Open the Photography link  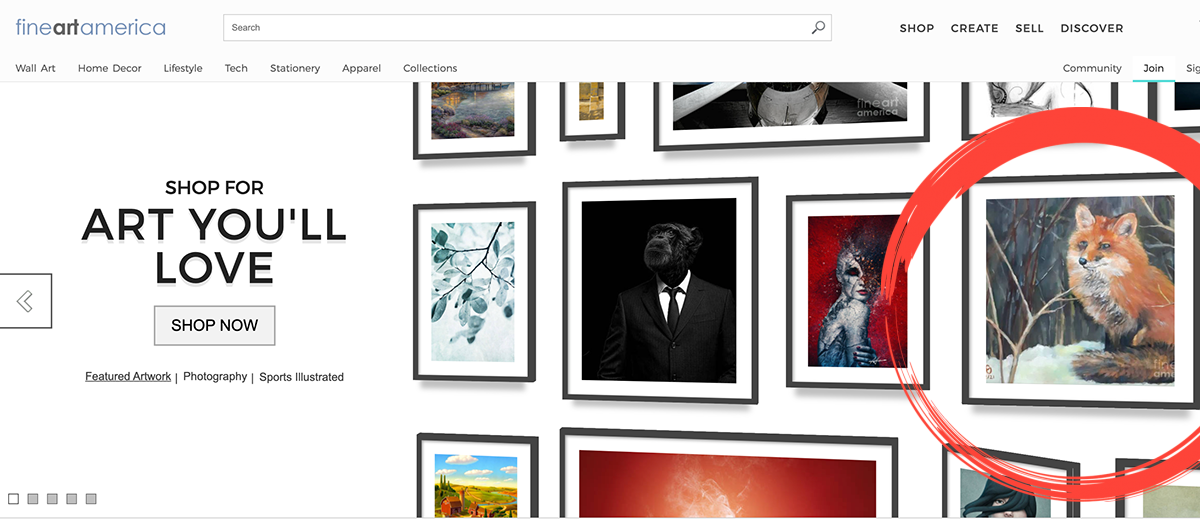pos(215,377)
